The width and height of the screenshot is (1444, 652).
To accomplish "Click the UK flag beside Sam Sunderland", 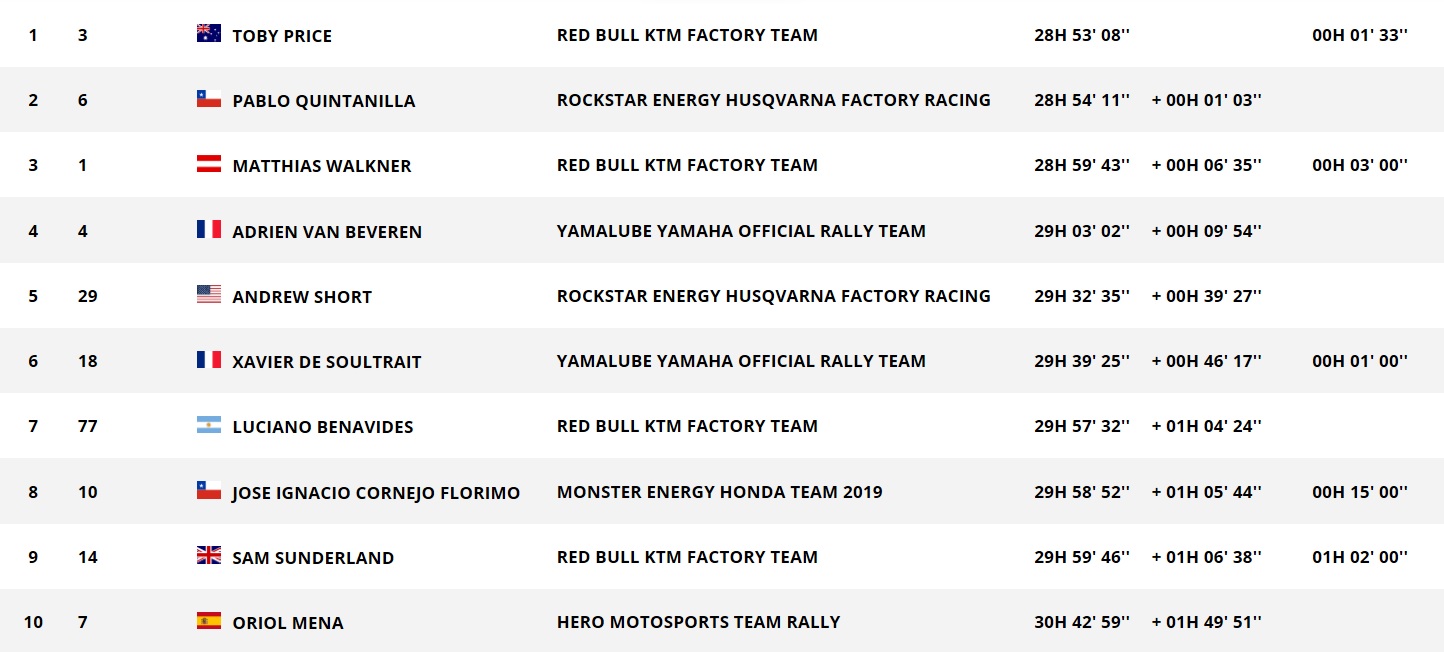I will (208, 556).
